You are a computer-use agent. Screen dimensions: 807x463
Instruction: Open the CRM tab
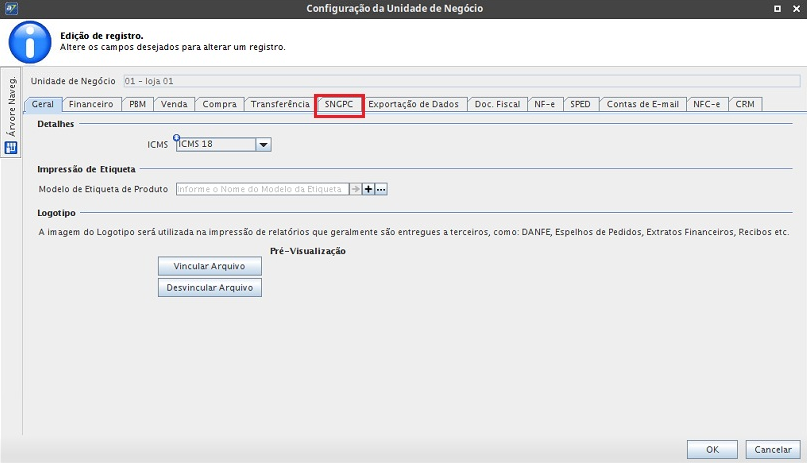[x=745, y=104]
